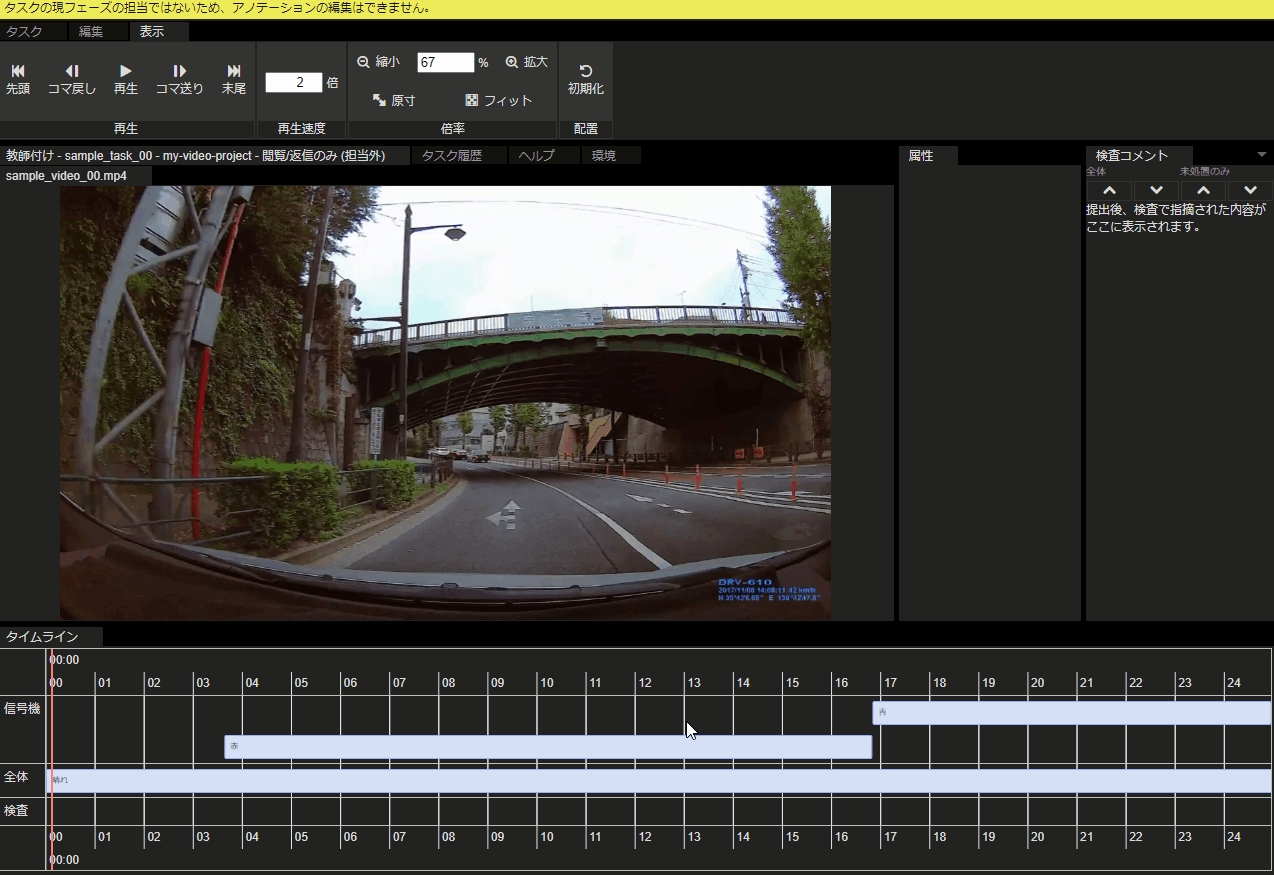This screenshot has height=875, width=1274.
Task: Click the playback speed input field
Action: tap(293, 82)
